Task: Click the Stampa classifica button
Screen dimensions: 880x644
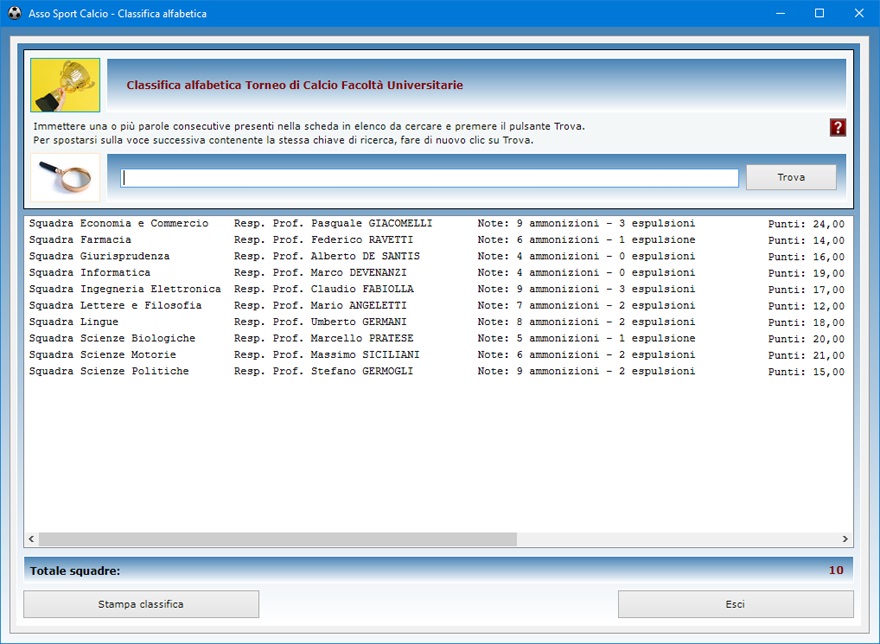Action: pos(141,604)
